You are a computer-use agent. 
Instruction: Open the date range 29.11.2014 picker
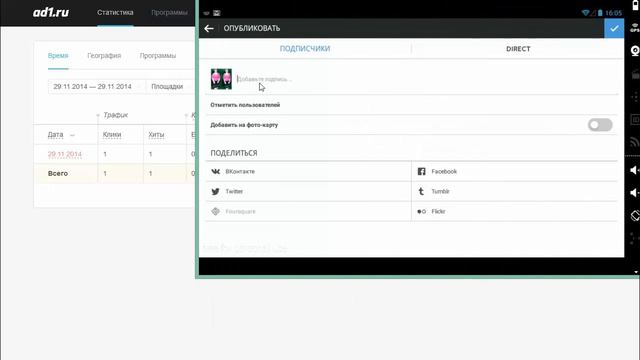pyautogui.click(x=97, y=87)
